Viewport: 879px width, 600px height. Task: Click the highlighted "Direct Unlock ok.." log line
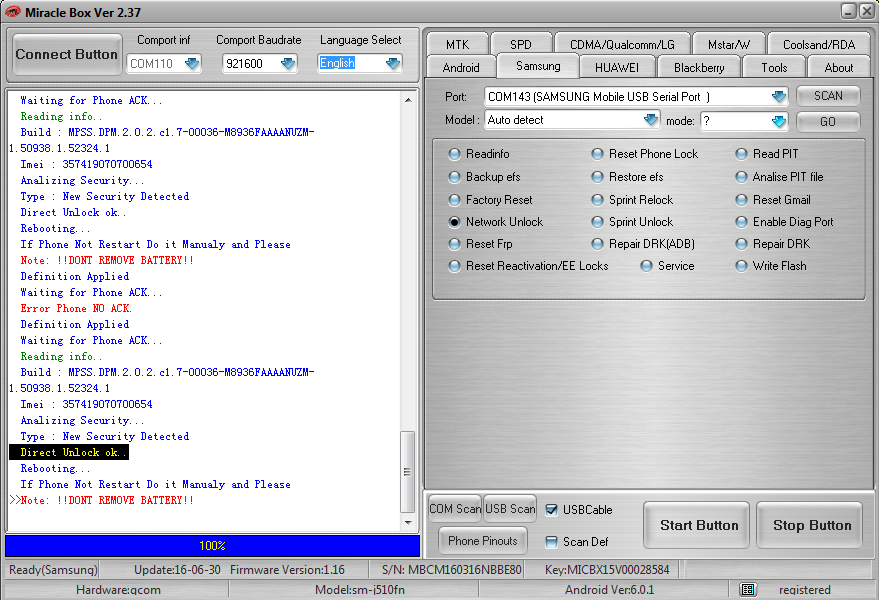[69, 452]
